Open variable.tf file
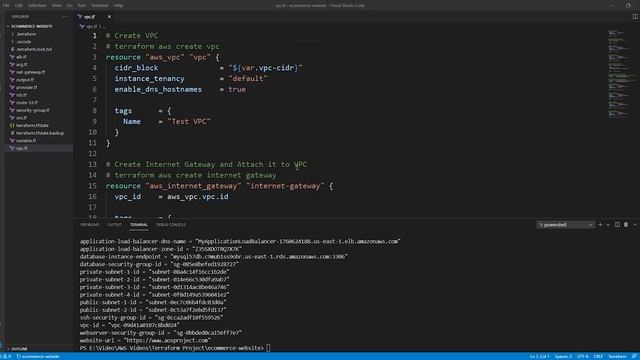 coord(26,140)
